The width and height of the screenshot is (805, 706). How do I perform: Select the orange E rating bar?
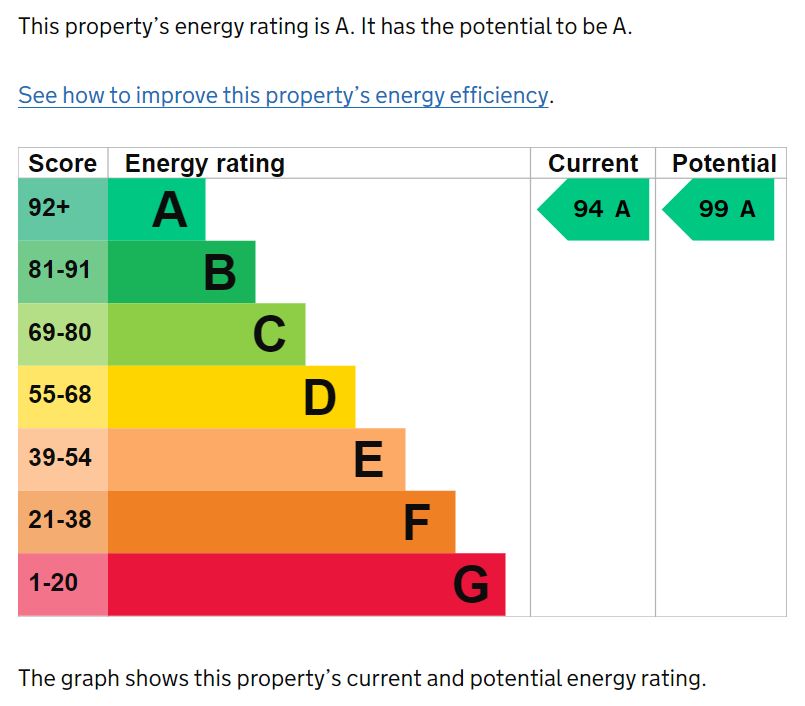click(x=256, y=459)
